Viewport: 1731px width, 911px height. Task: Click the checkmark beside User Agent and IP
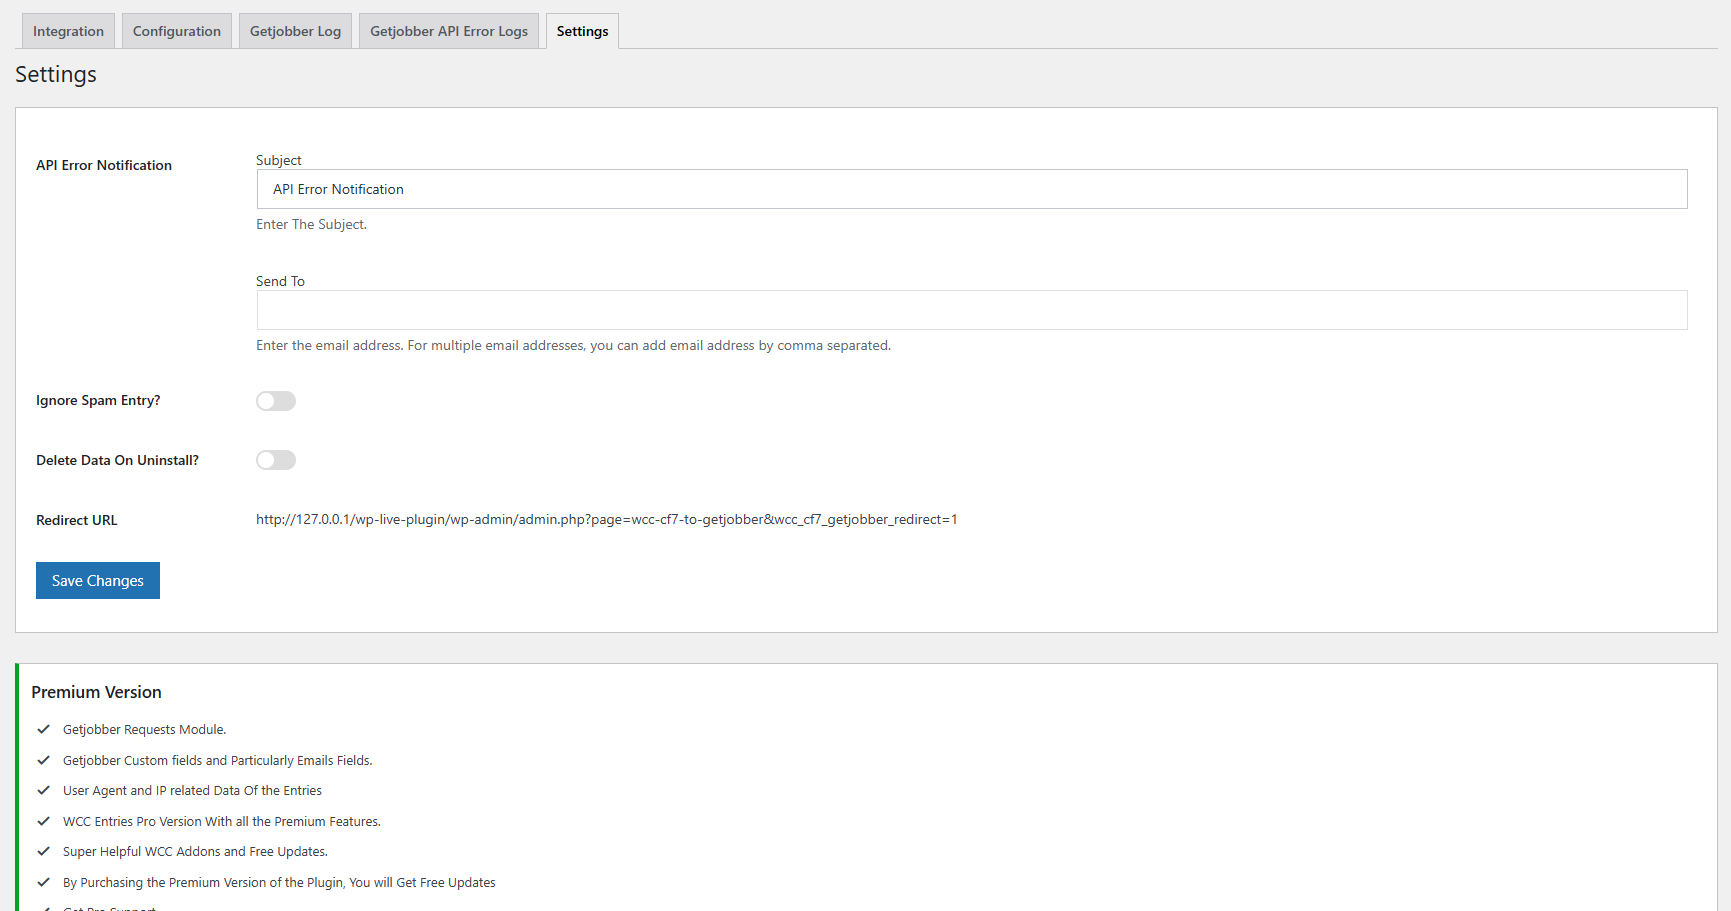point(43,790)
